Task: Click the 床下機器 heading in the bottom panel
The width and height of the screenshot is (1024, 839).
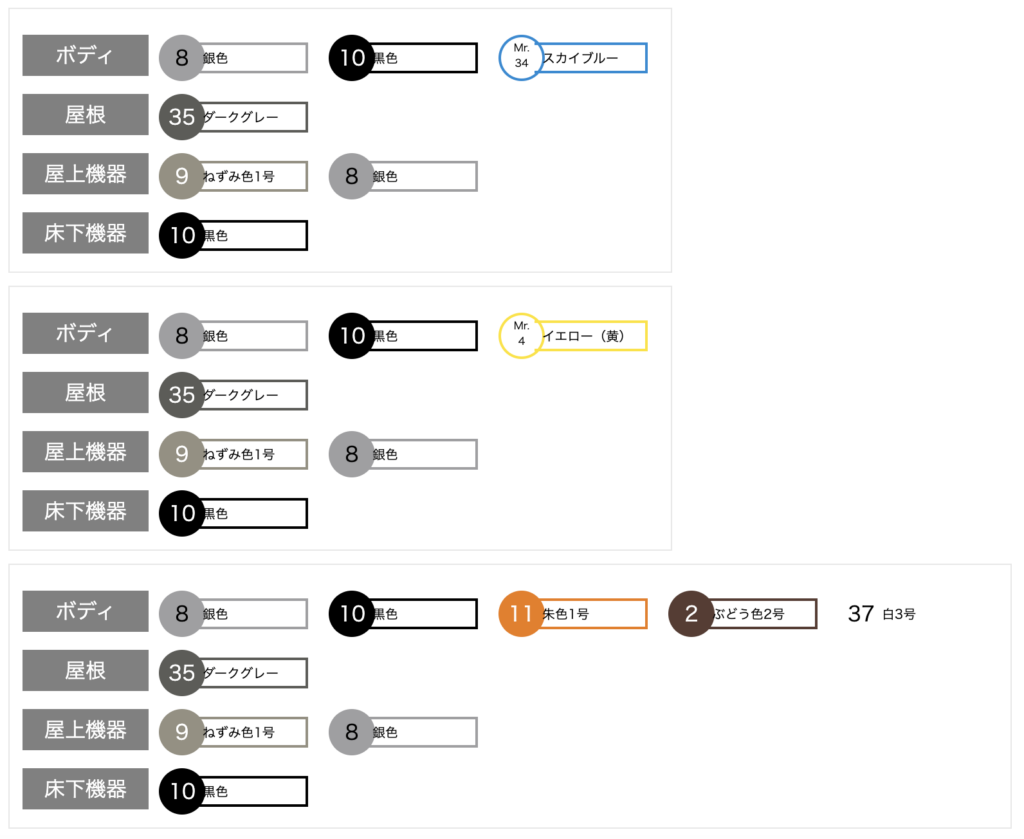Action: 85,789
